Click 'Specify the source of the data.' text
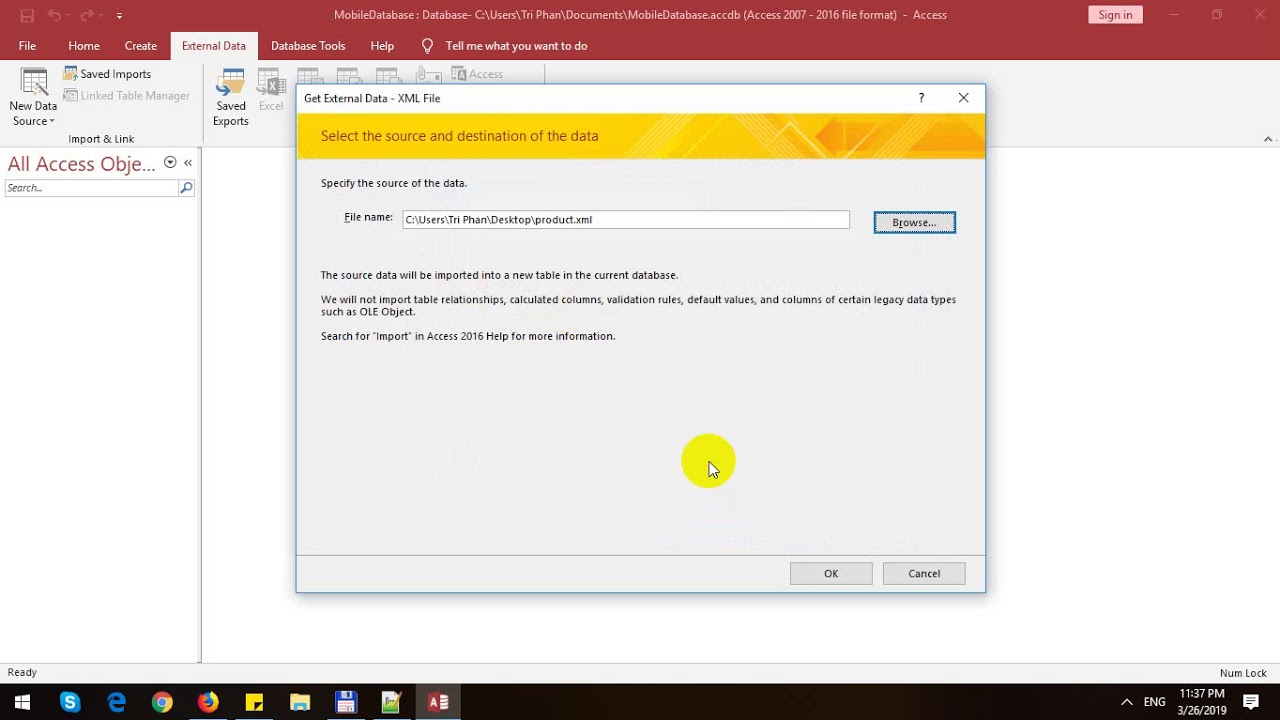 (394, 183)
